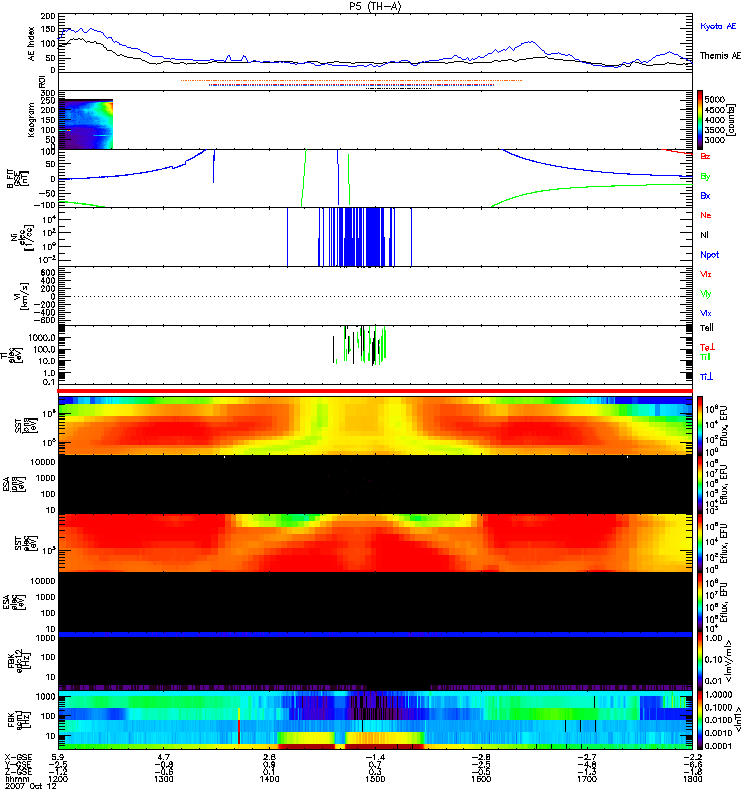Click the ROI panel label
Image resolution: width=750 pixels, height=800 pixels.
(x=43, y=81)
